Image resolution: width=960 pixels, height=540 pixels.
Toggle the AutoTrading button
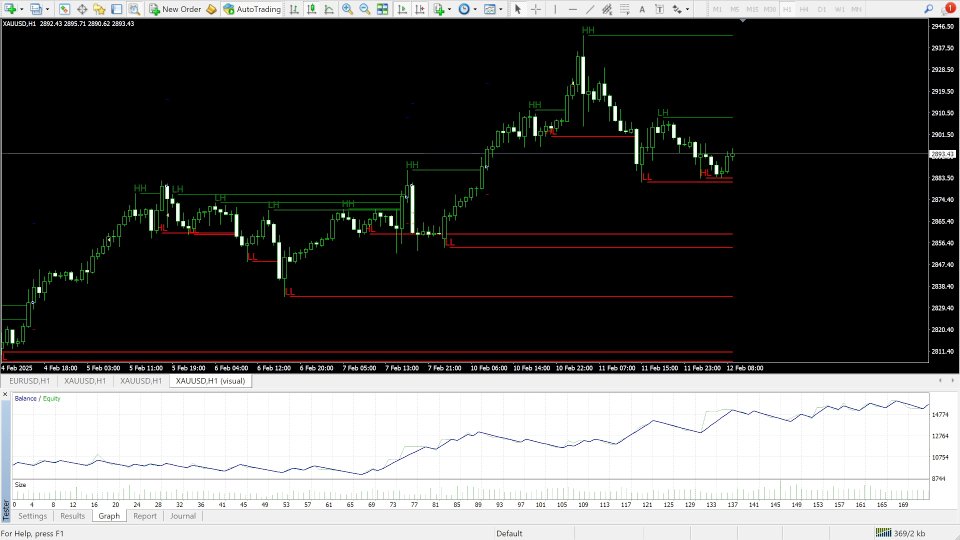(252, 9)
